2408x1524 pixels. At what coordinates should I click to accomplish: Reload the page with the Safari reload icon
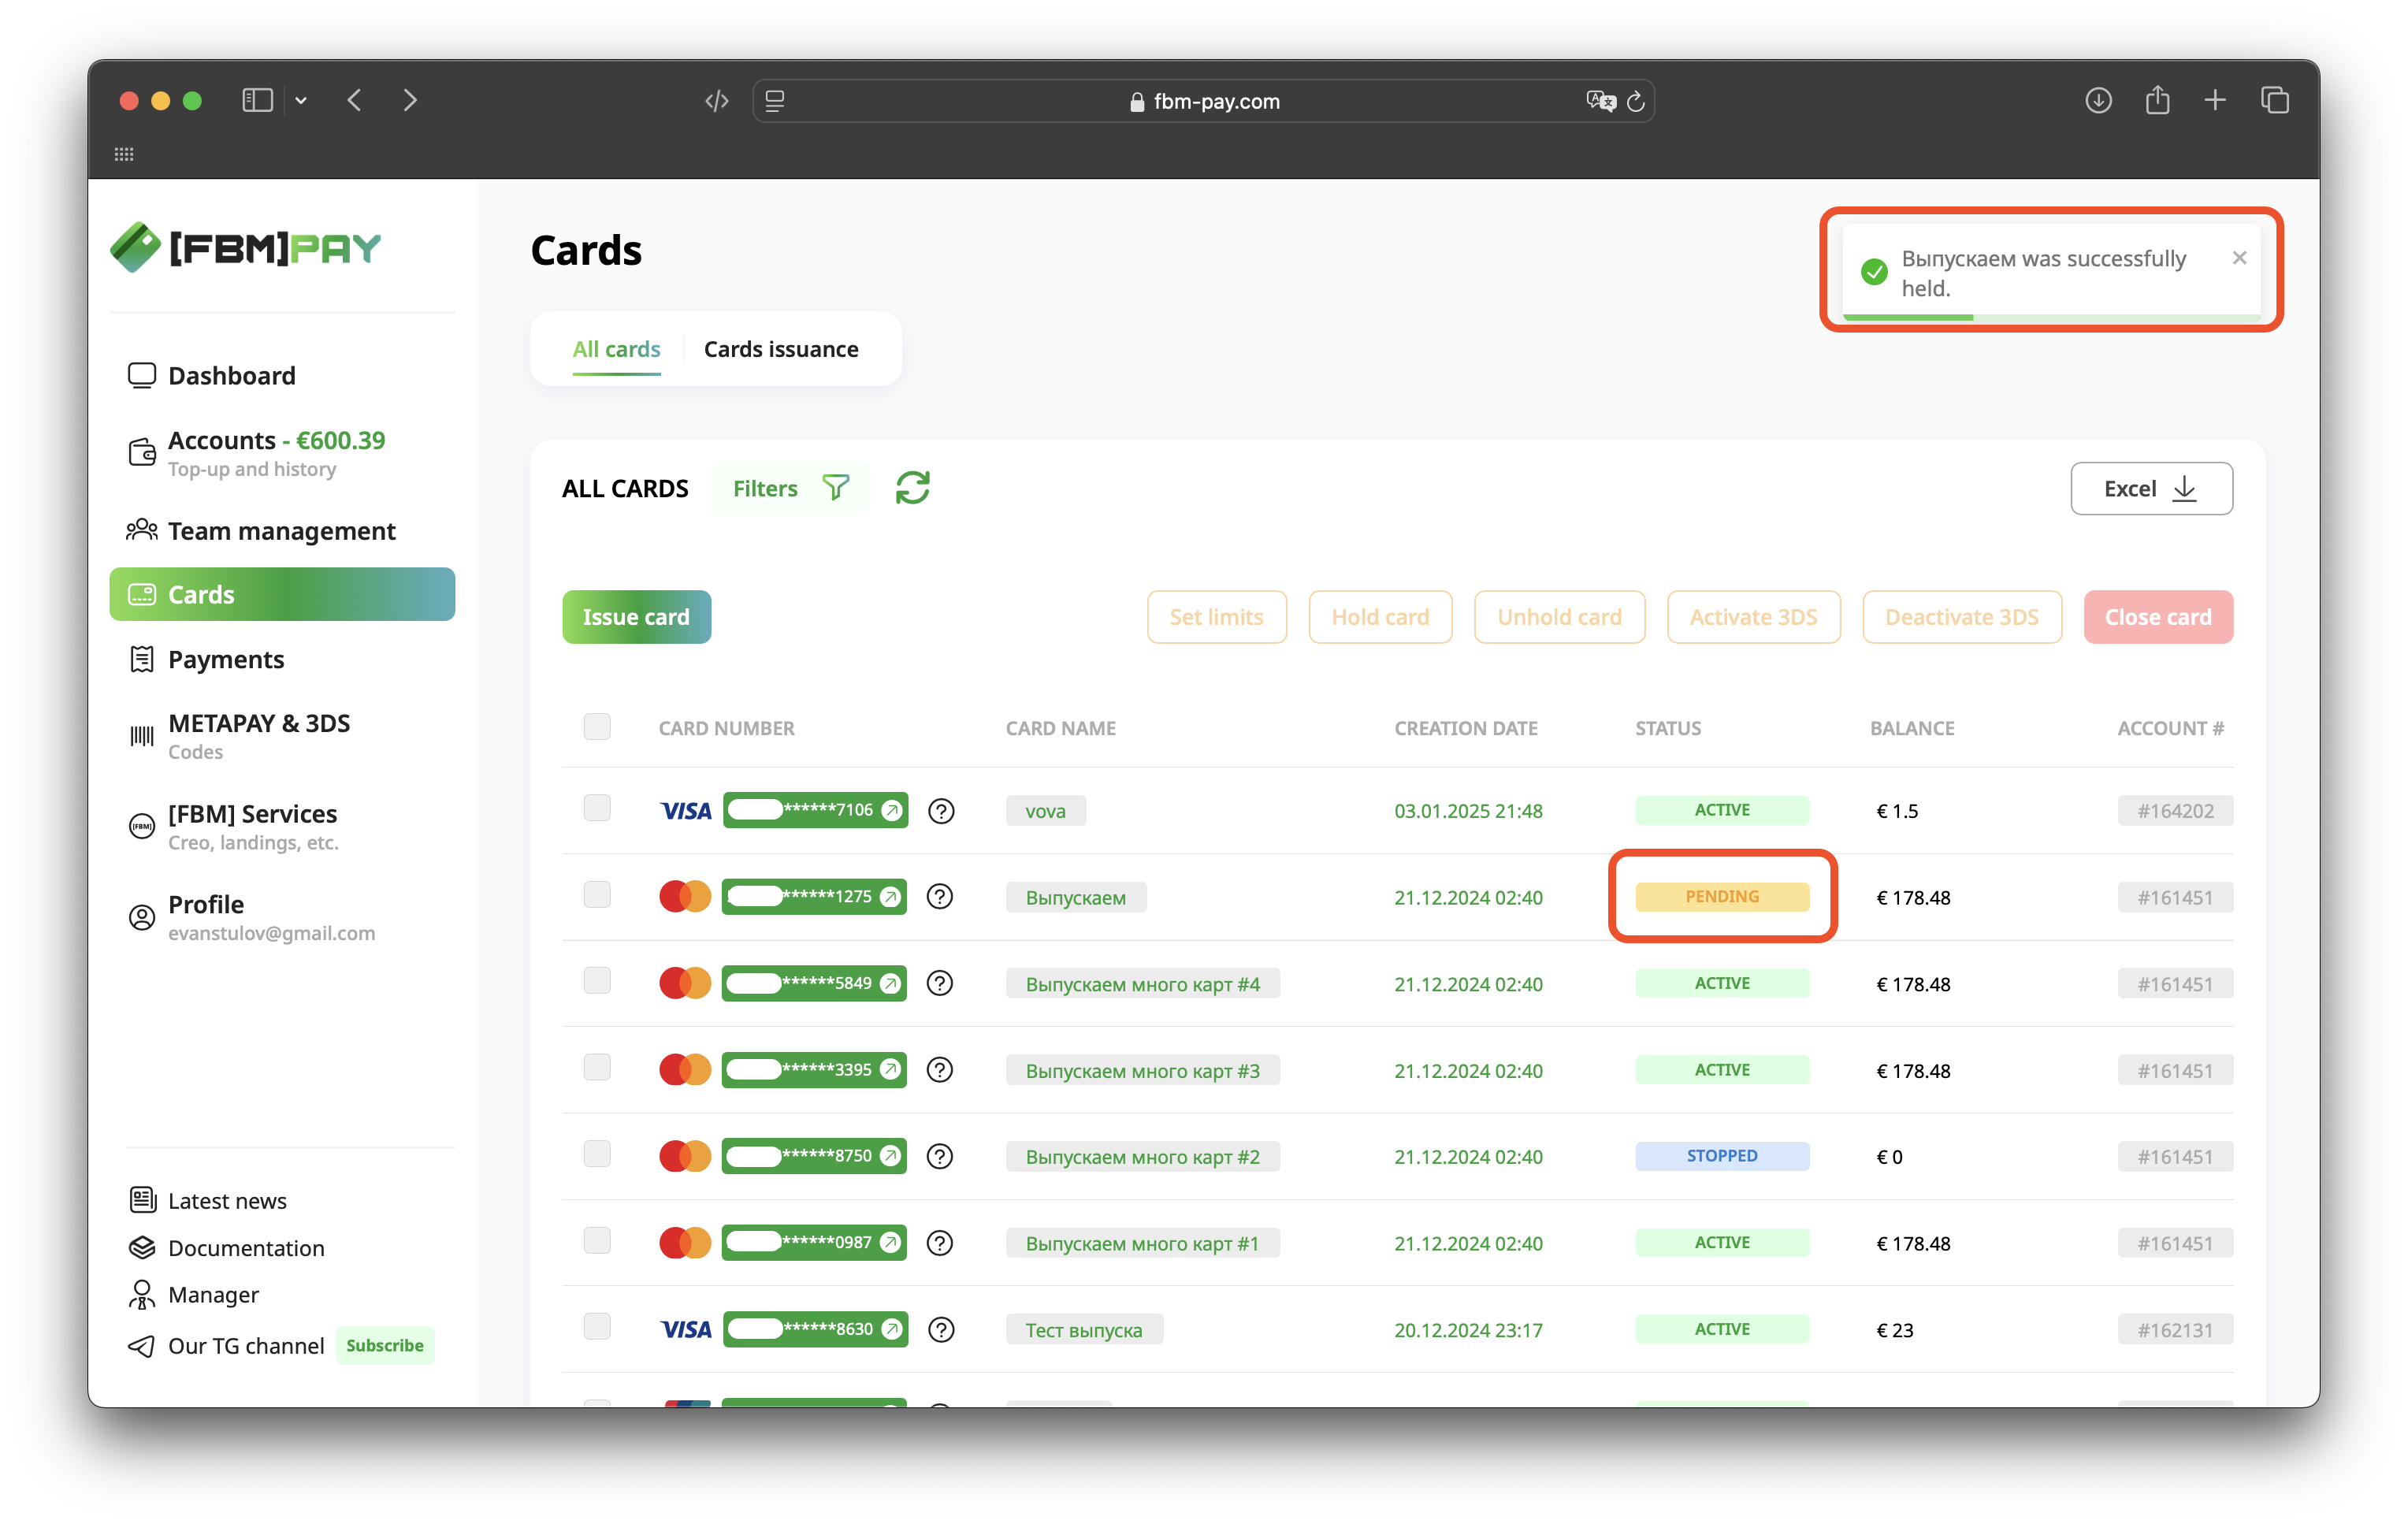pos(1636,101)
